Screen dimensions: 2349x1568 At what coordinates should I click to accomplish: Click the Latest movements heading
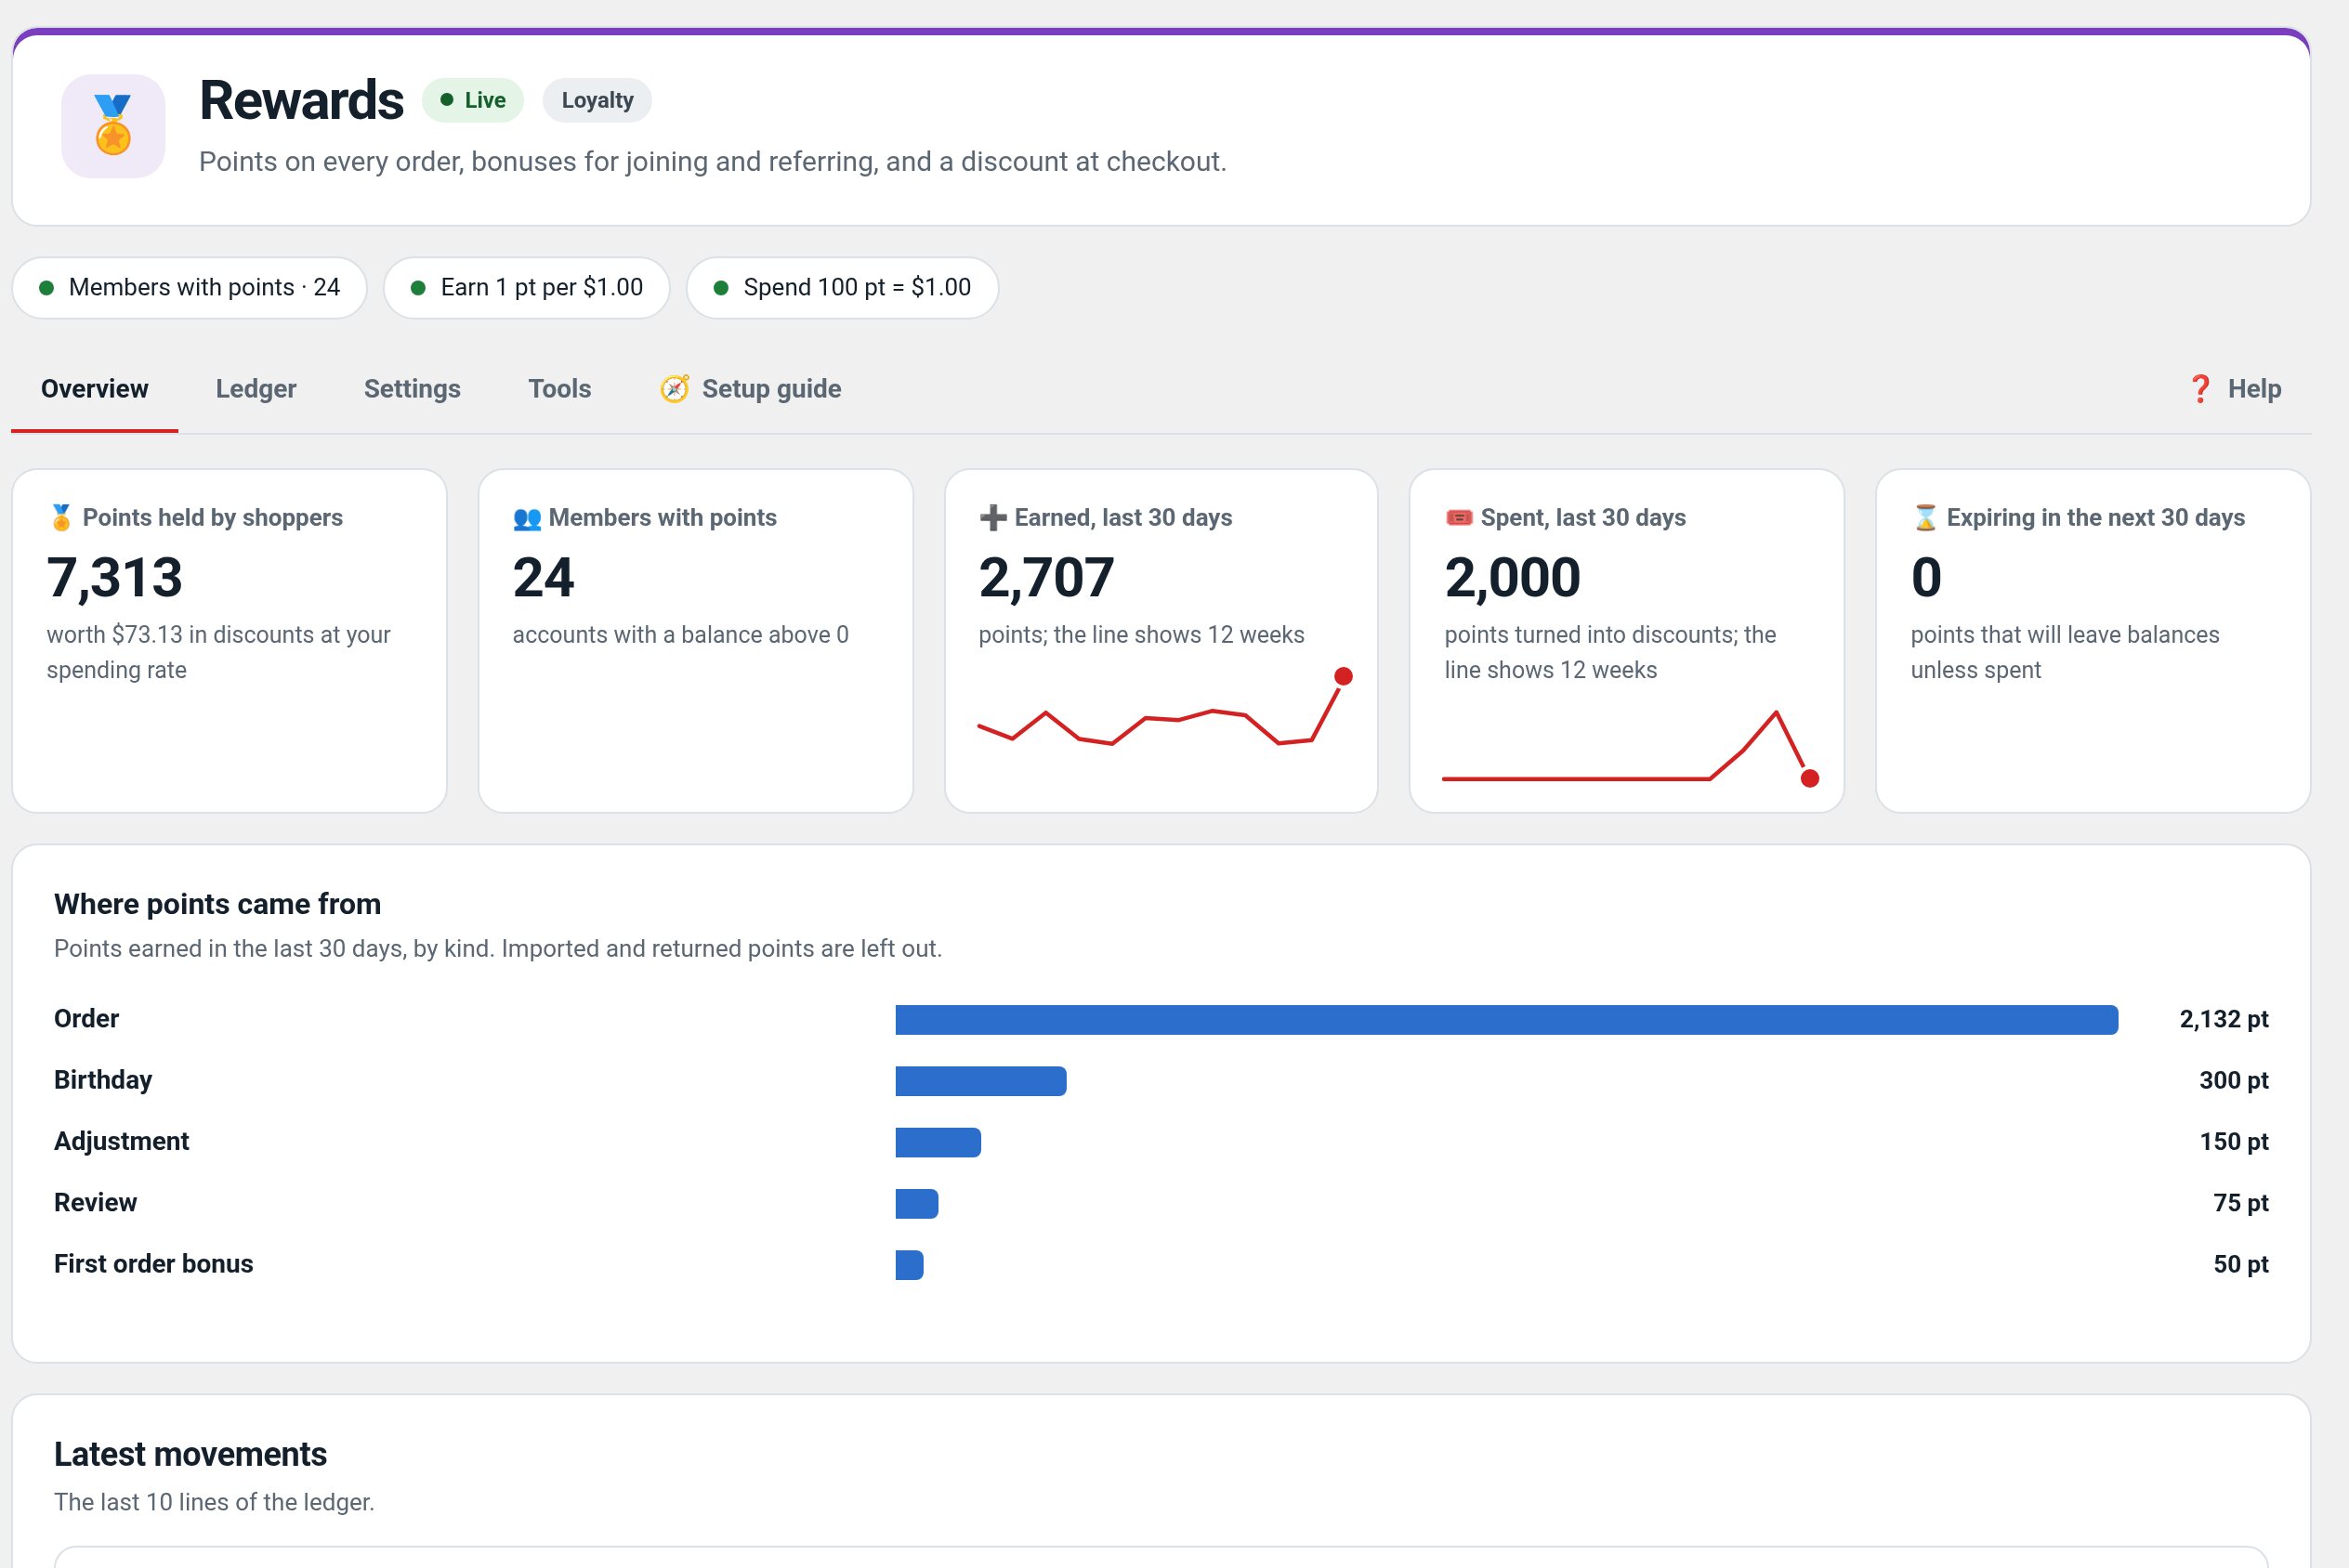pyautogui.click(x=191, y=1454)
